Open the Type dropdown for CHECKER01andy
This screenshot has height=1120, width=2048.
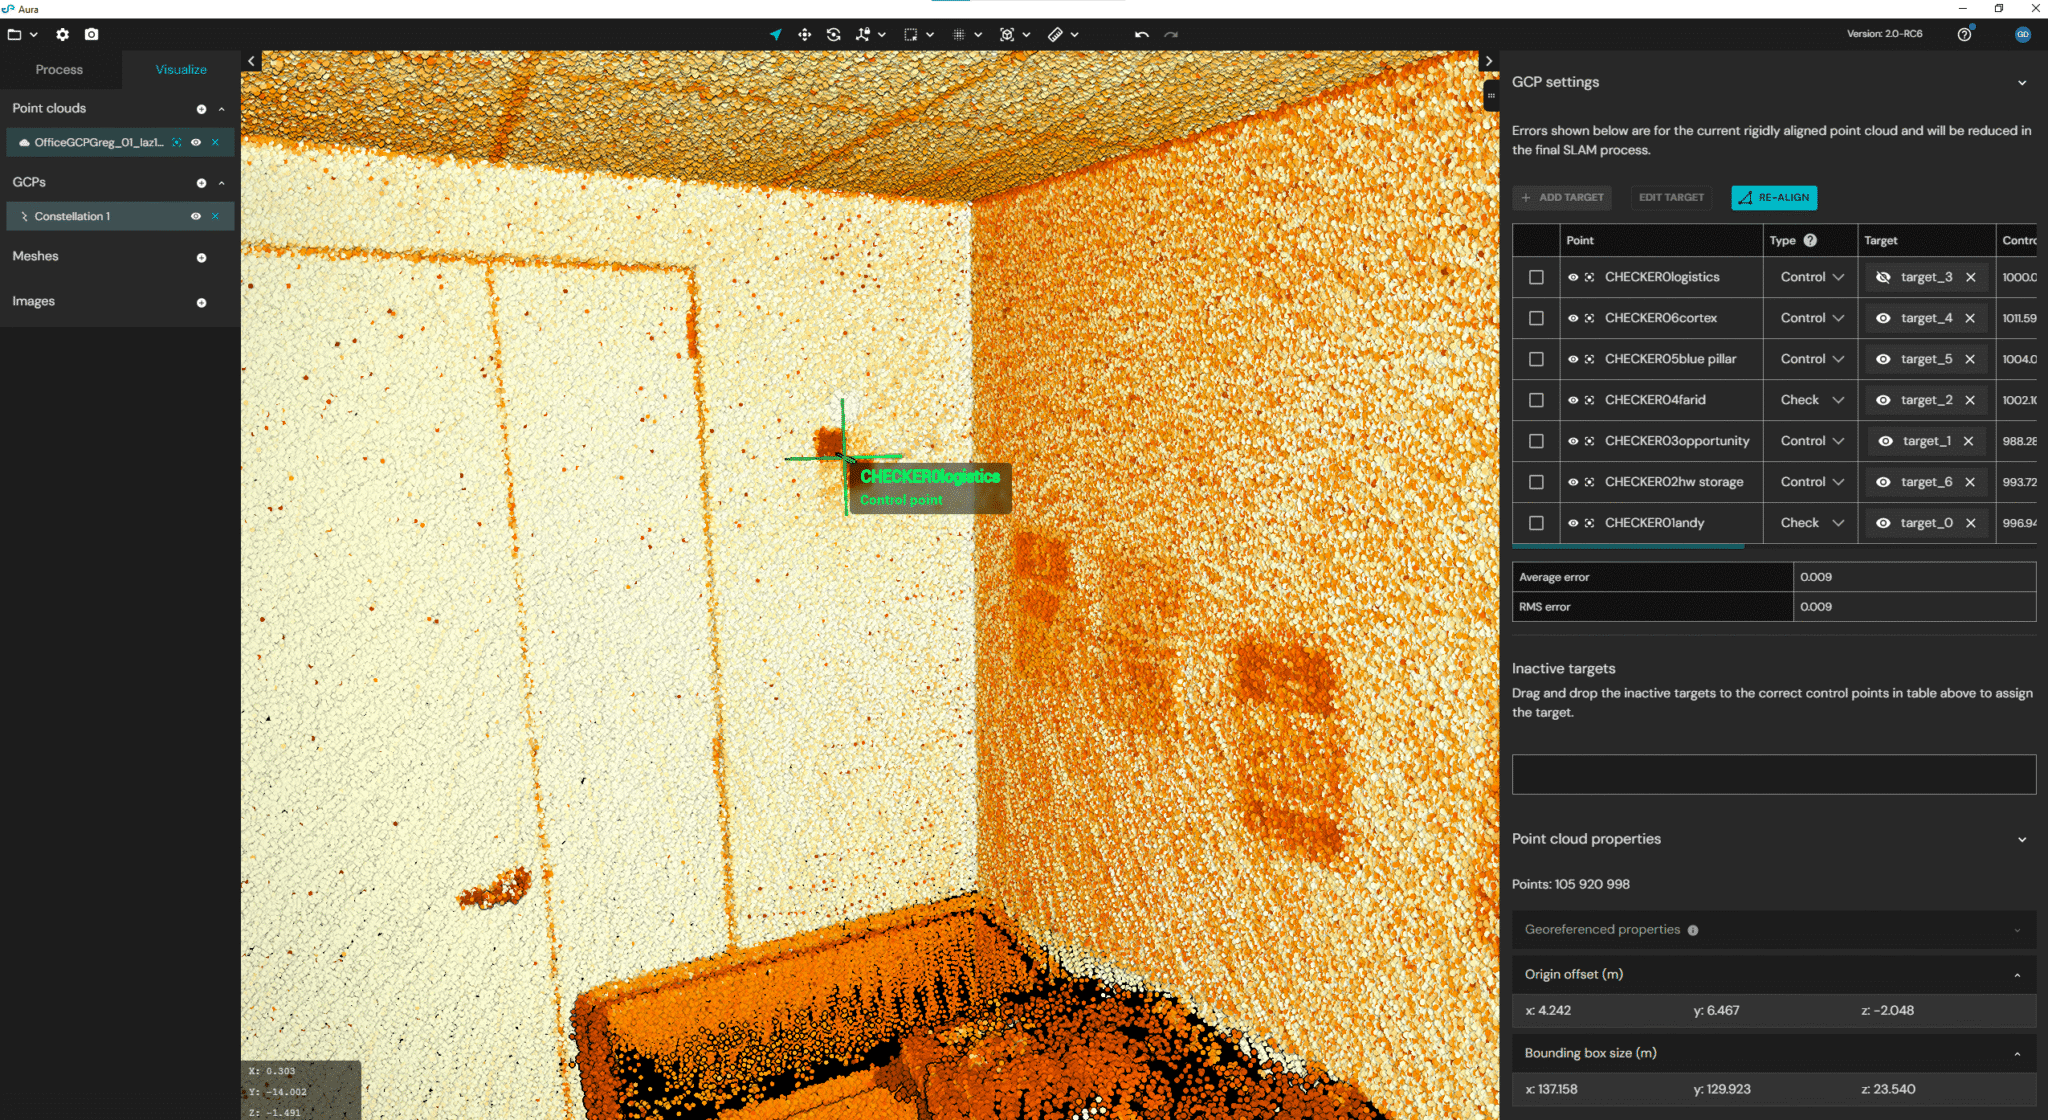[1810, 522]
